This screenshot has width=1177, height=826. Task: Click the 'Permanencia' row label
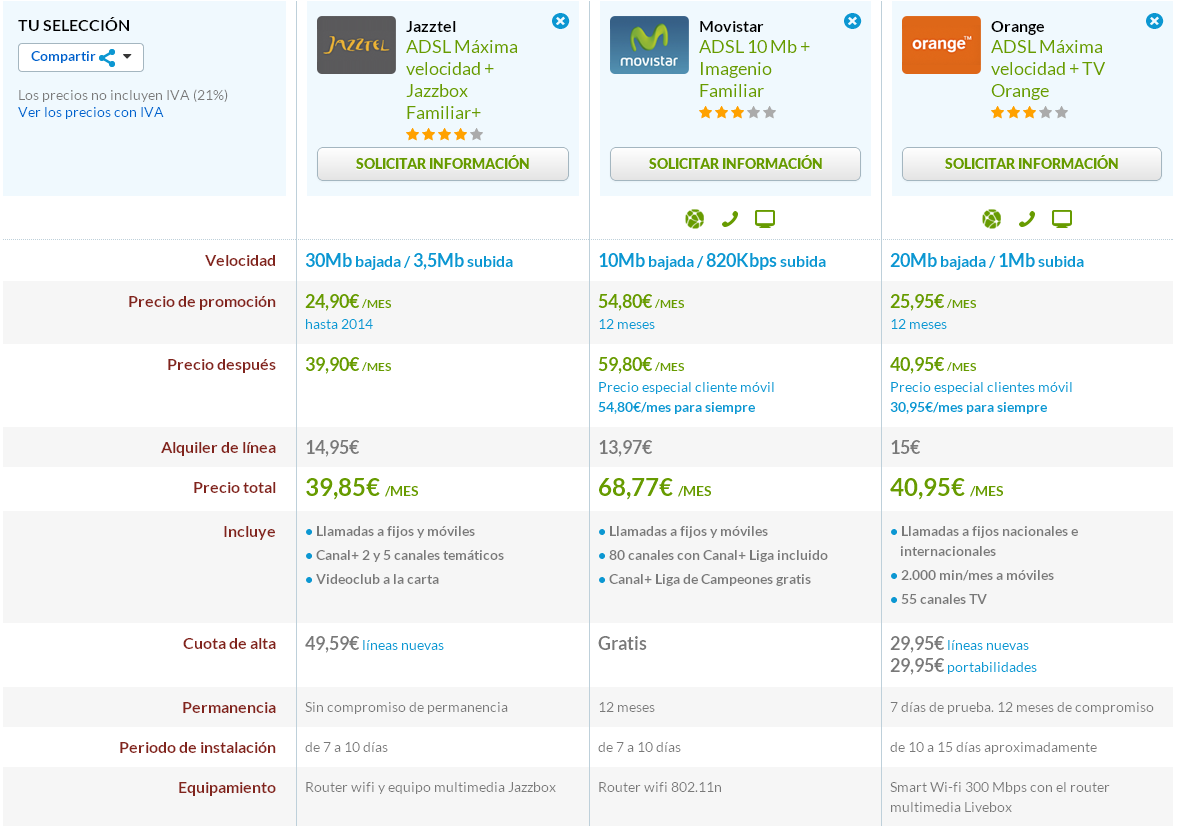point(229,707)
